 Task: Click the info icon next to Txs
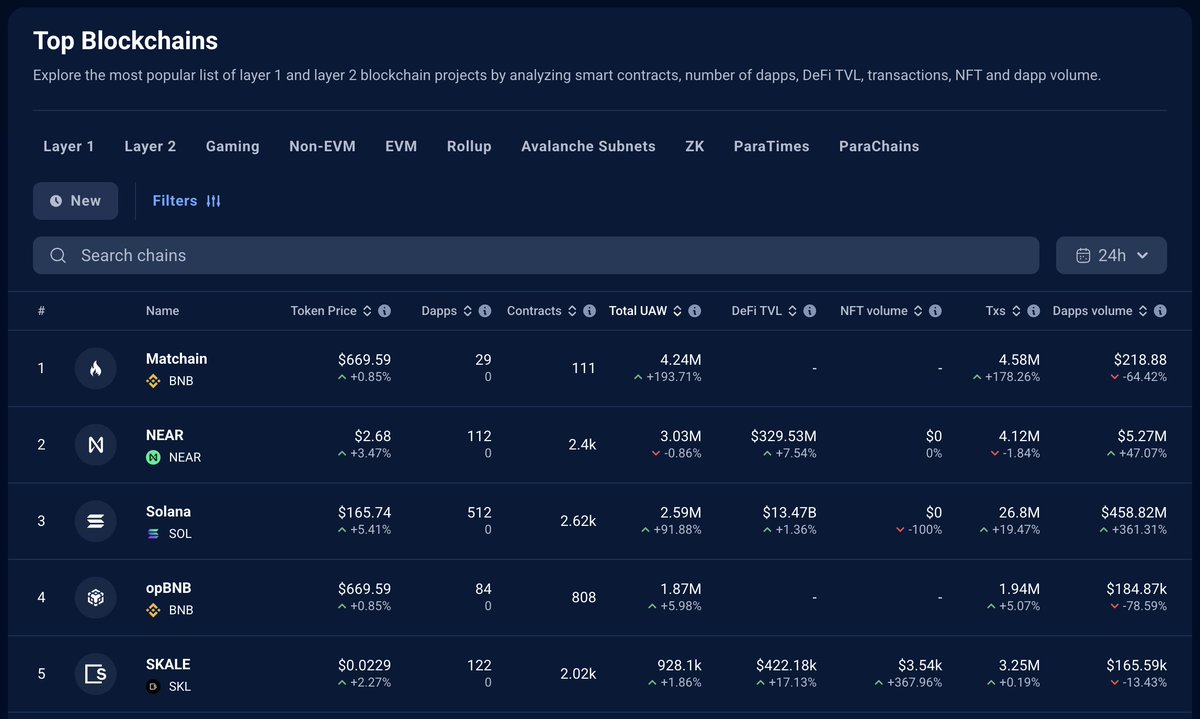click(x=1033, y=311)
